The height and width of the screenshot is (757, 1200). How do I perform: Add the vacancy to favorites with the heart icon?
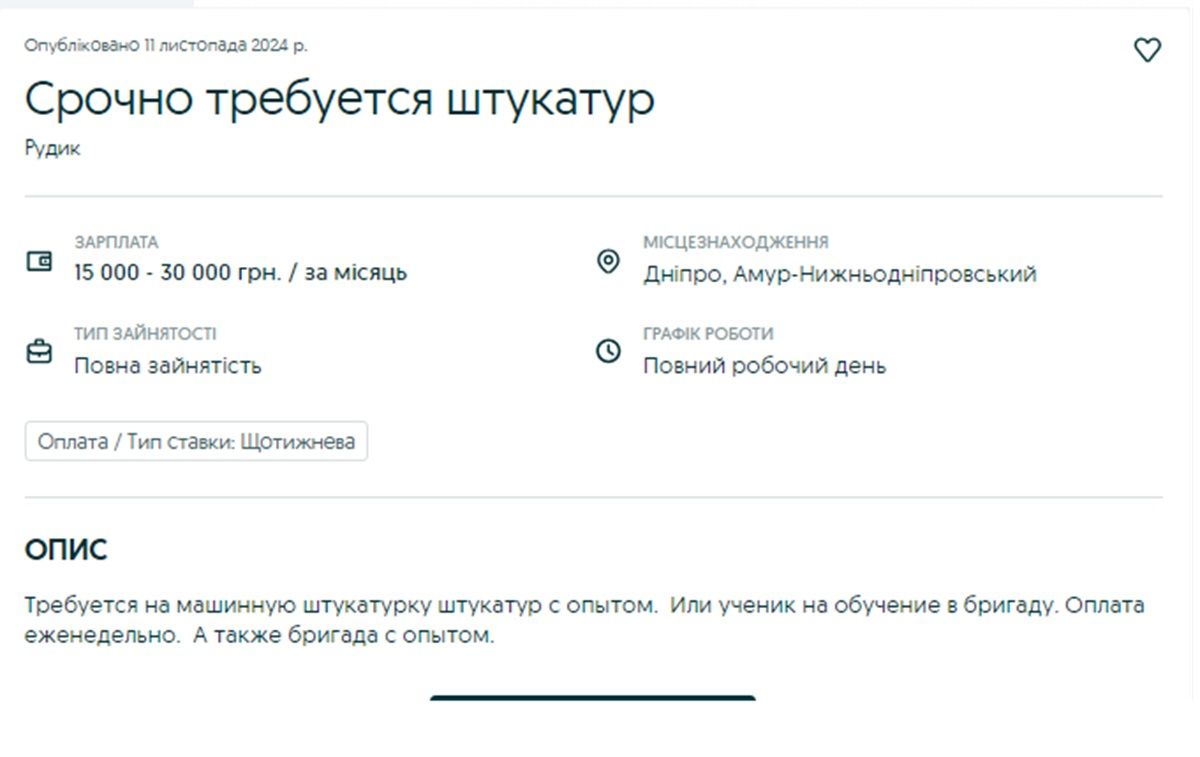[1147, 50]
